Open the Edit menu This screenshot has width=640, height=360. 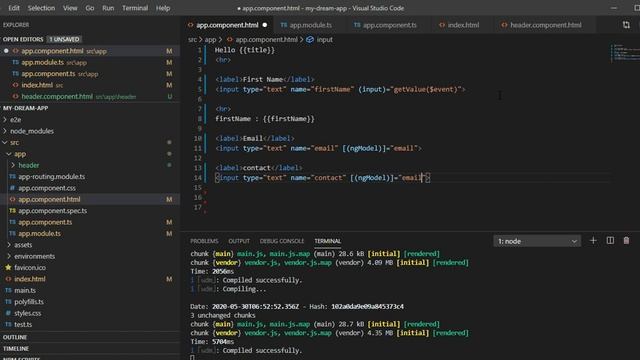coord(14,8)
